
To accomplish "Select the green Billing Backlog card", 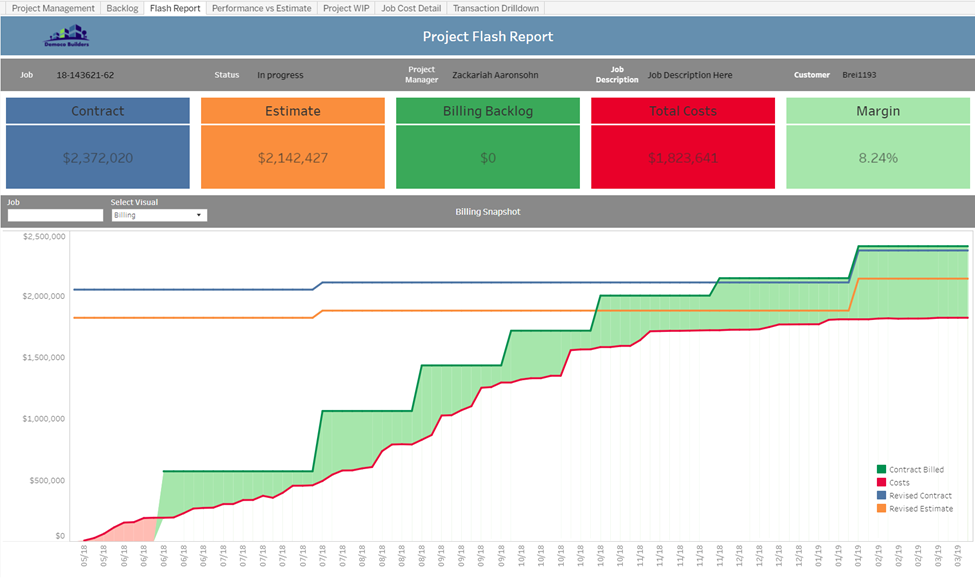I will pyautogui.click(x=487, y=157).
